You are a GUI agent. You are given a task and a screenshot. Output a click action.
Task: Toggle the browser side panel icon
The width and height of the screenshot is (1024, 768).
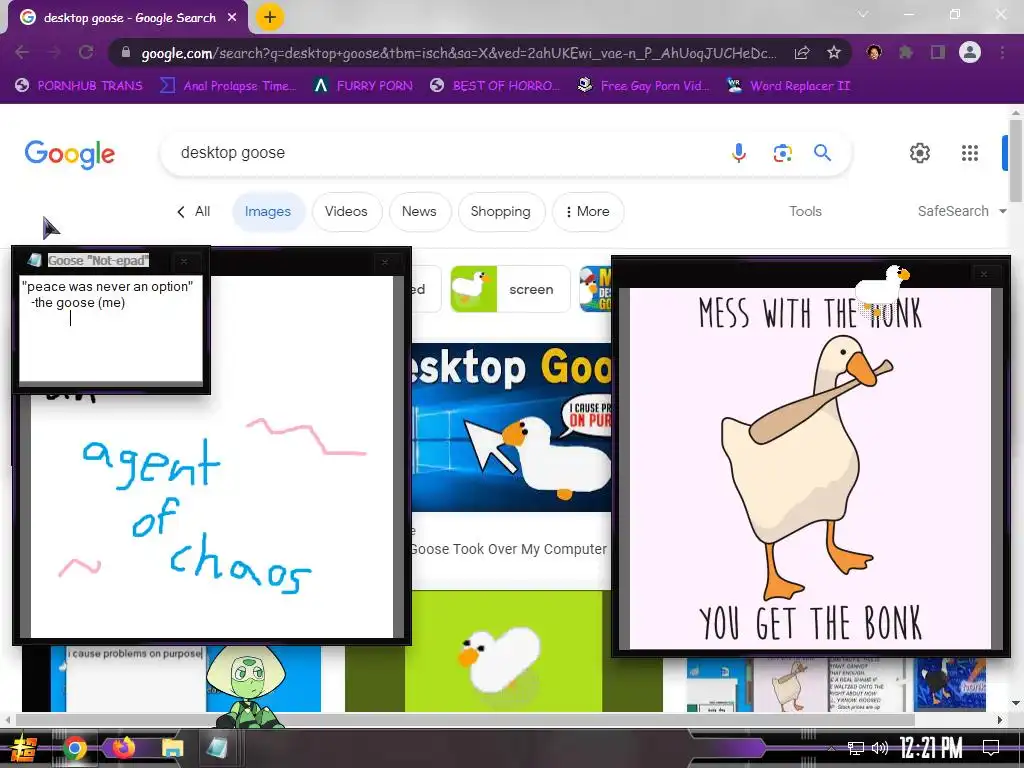[x=938, y=52]
